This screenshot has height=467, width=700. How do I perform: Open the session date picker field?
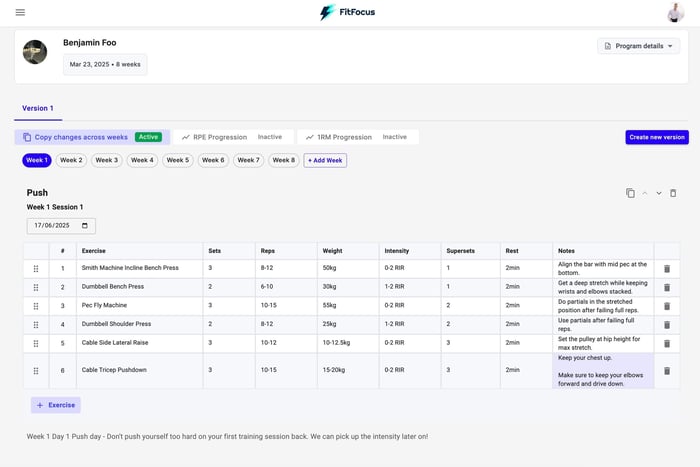pyautogui.click(x=61, y=226)
